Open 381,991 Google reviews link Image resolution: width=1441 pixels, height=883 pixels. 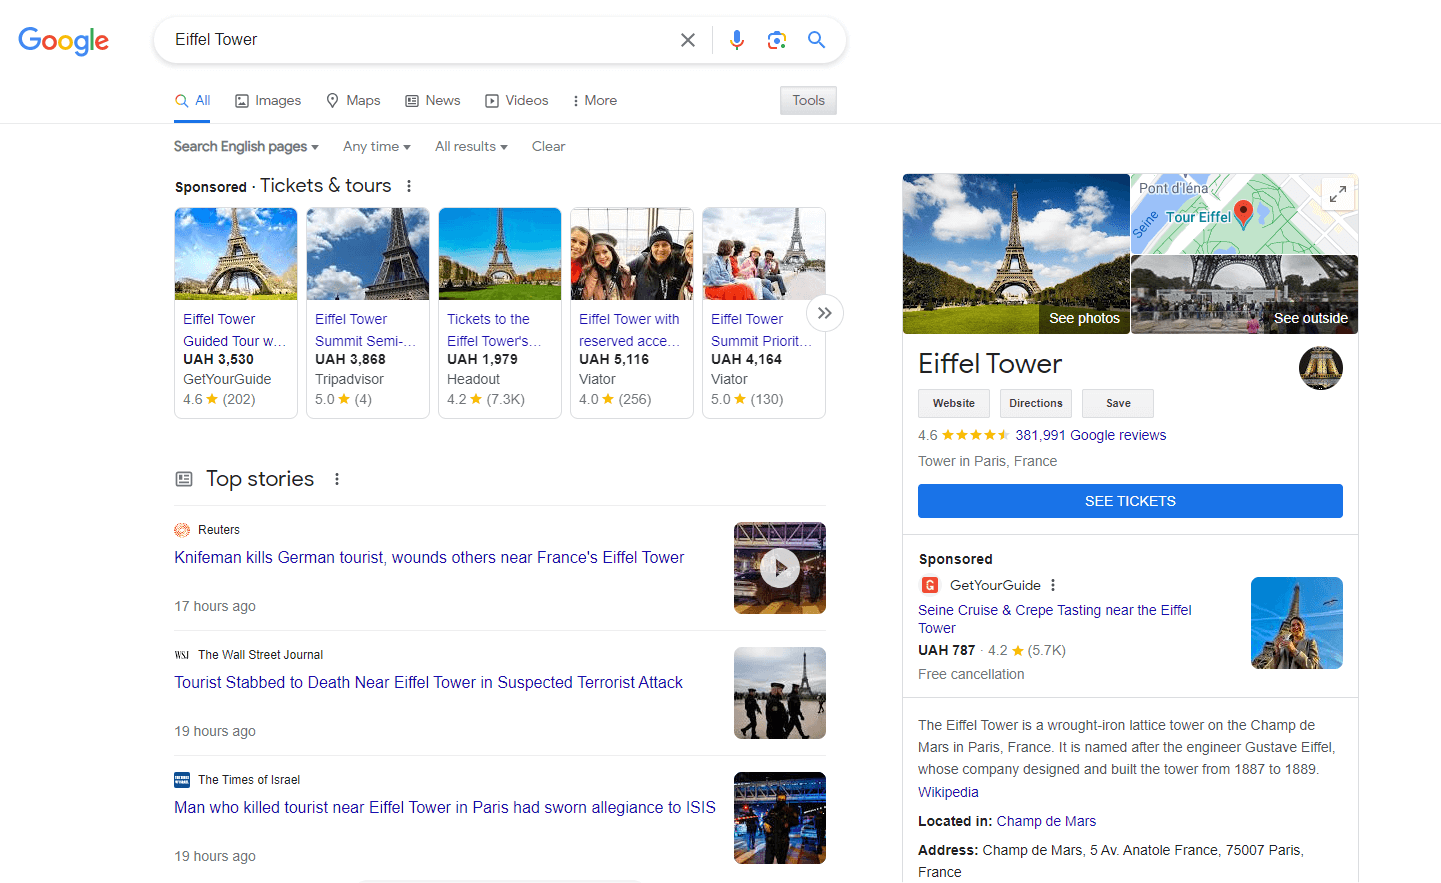tap(1091, 436)
